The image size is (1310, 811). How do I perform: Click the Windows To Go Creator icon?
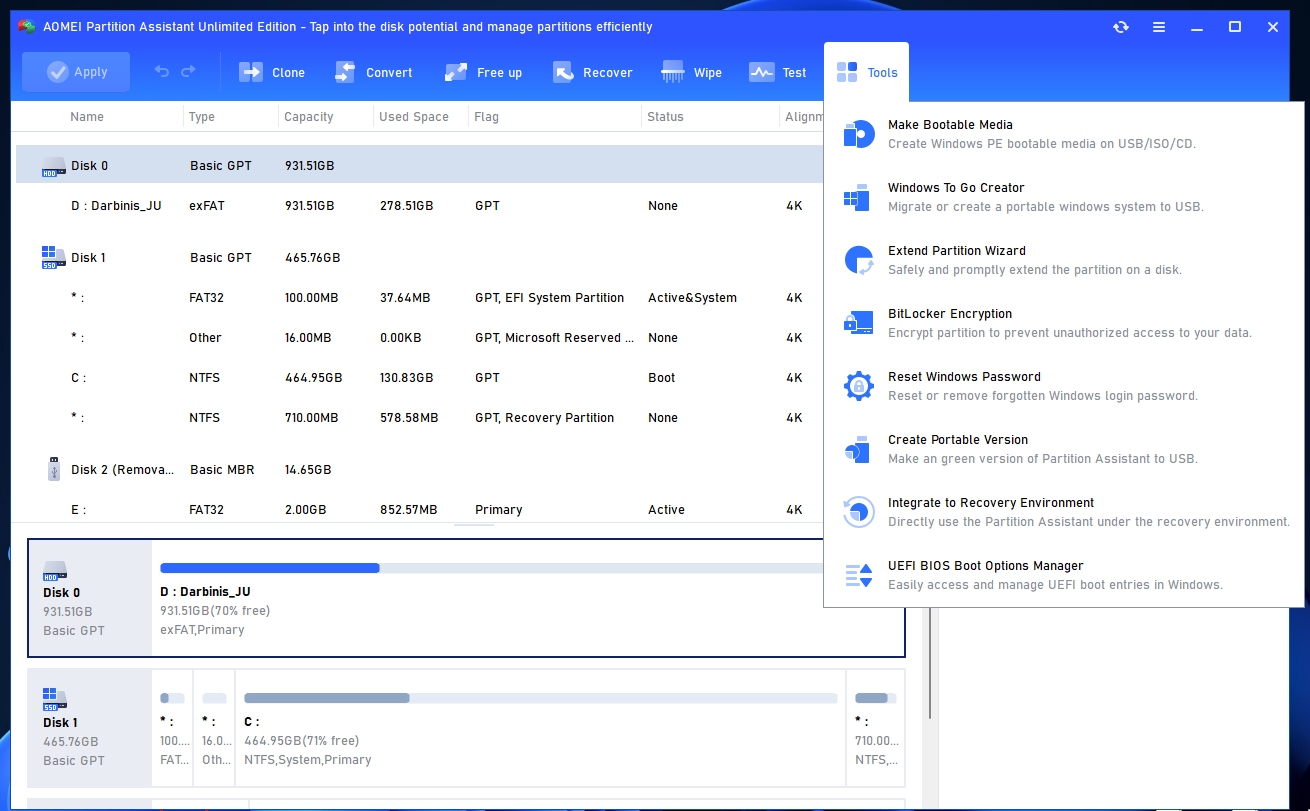857,197
